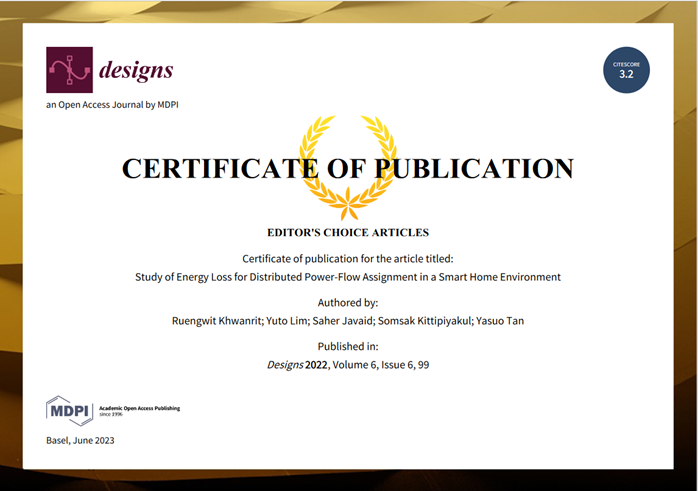Click the 'Basel, June 2023' date text
This screenshot has width=698, height=491.
pyautogui.click(x=80, y=440)
